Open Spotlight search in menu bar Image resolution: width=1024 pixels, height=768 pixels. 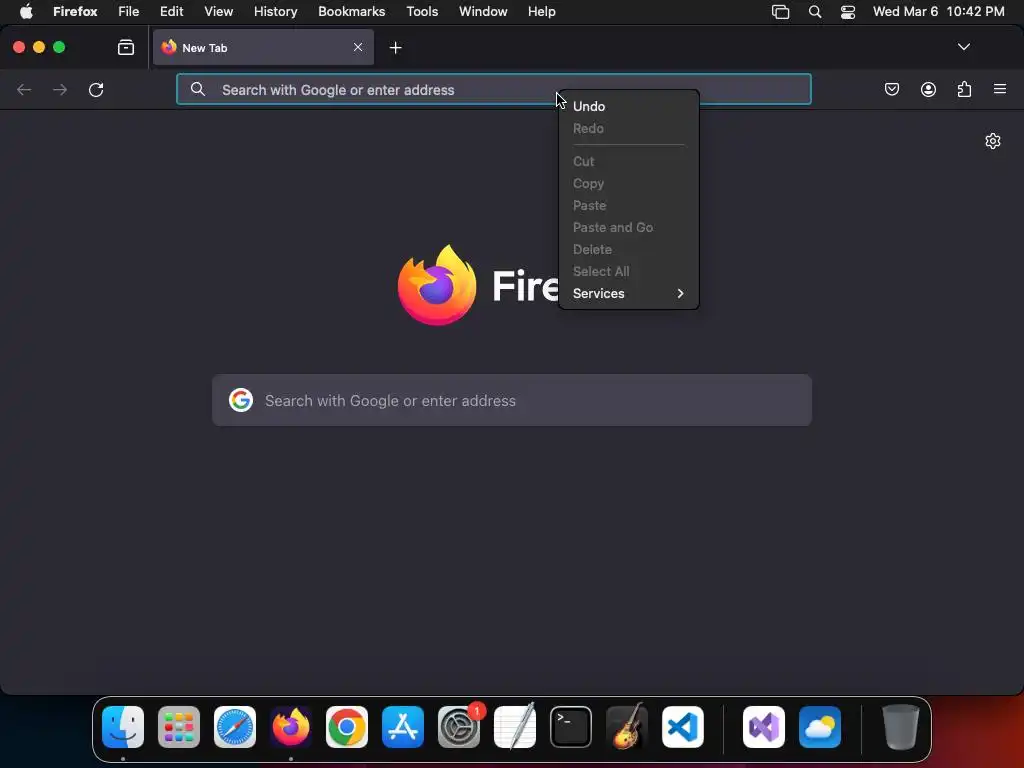(x=815, y=12)
